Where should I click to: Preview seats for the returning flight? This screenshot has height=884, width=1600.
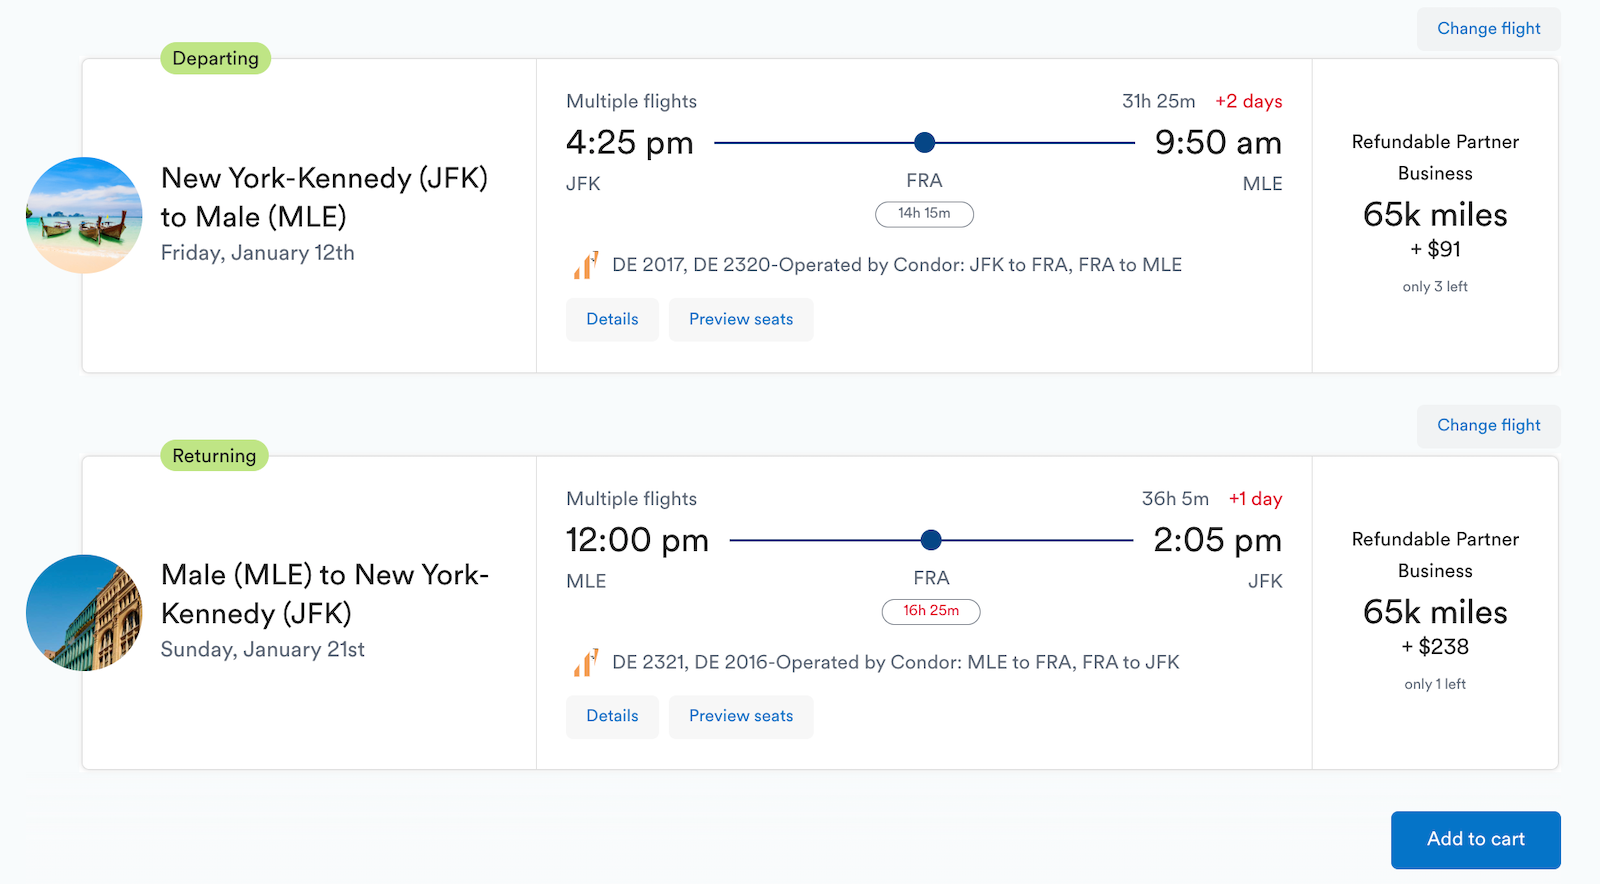(x=740, y=716)
